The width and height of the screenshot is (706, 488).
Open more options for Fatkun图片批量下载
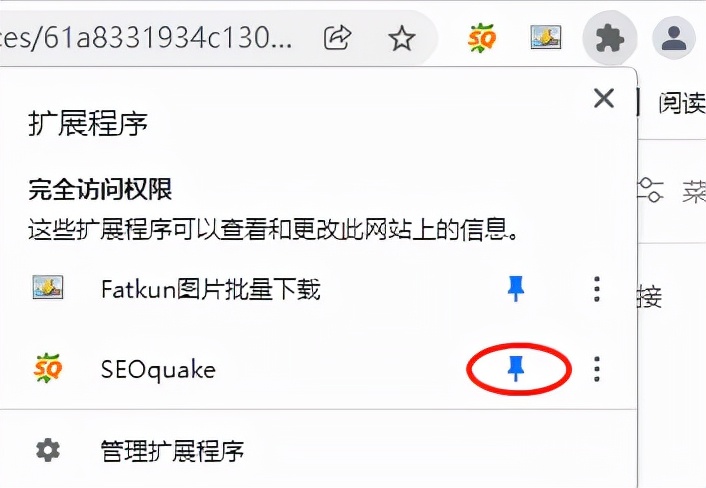pyautogui.click(x=597, y=289)
